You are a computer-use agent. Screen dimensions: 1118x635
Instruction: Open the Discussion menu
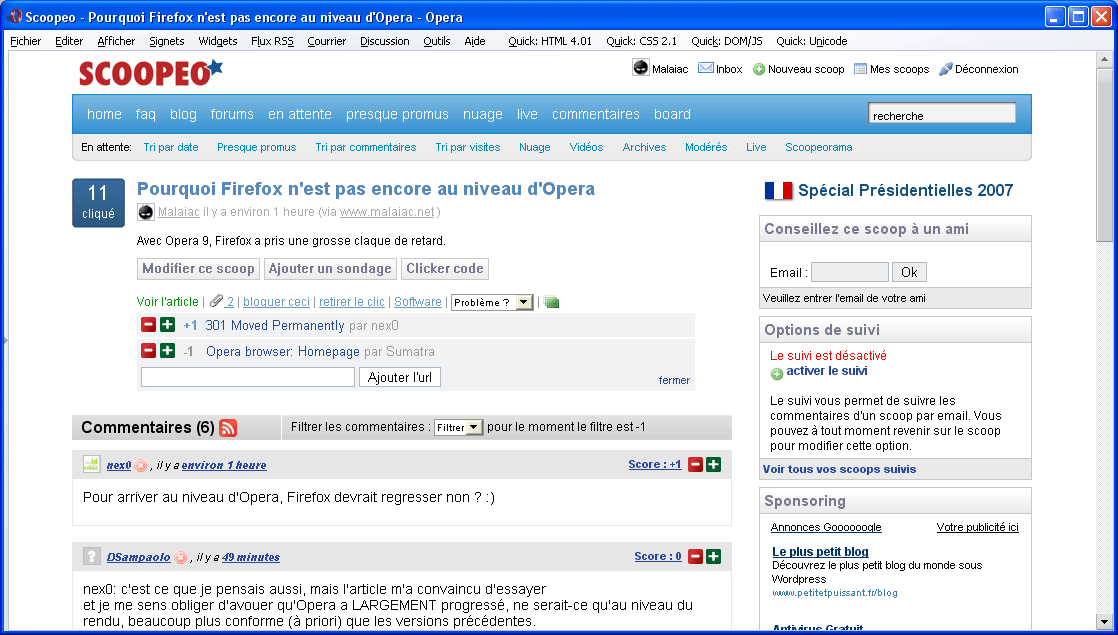coord(384,41)
